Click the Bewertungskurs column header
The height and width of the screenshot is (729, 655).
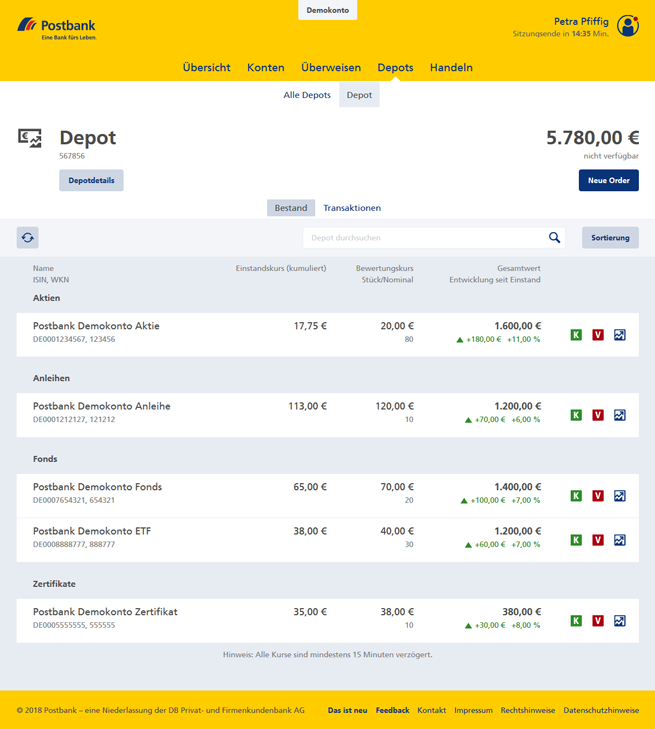coord(384,268)
